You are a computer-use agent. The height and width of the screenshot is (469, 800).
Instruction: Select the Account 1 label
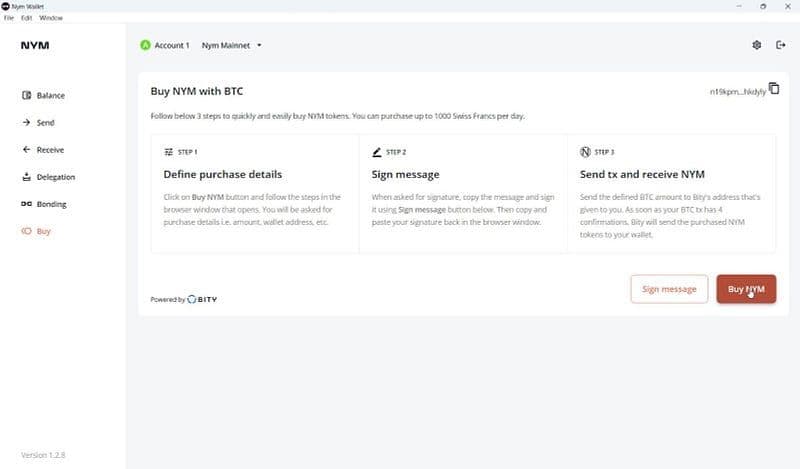tap(172, 45)
